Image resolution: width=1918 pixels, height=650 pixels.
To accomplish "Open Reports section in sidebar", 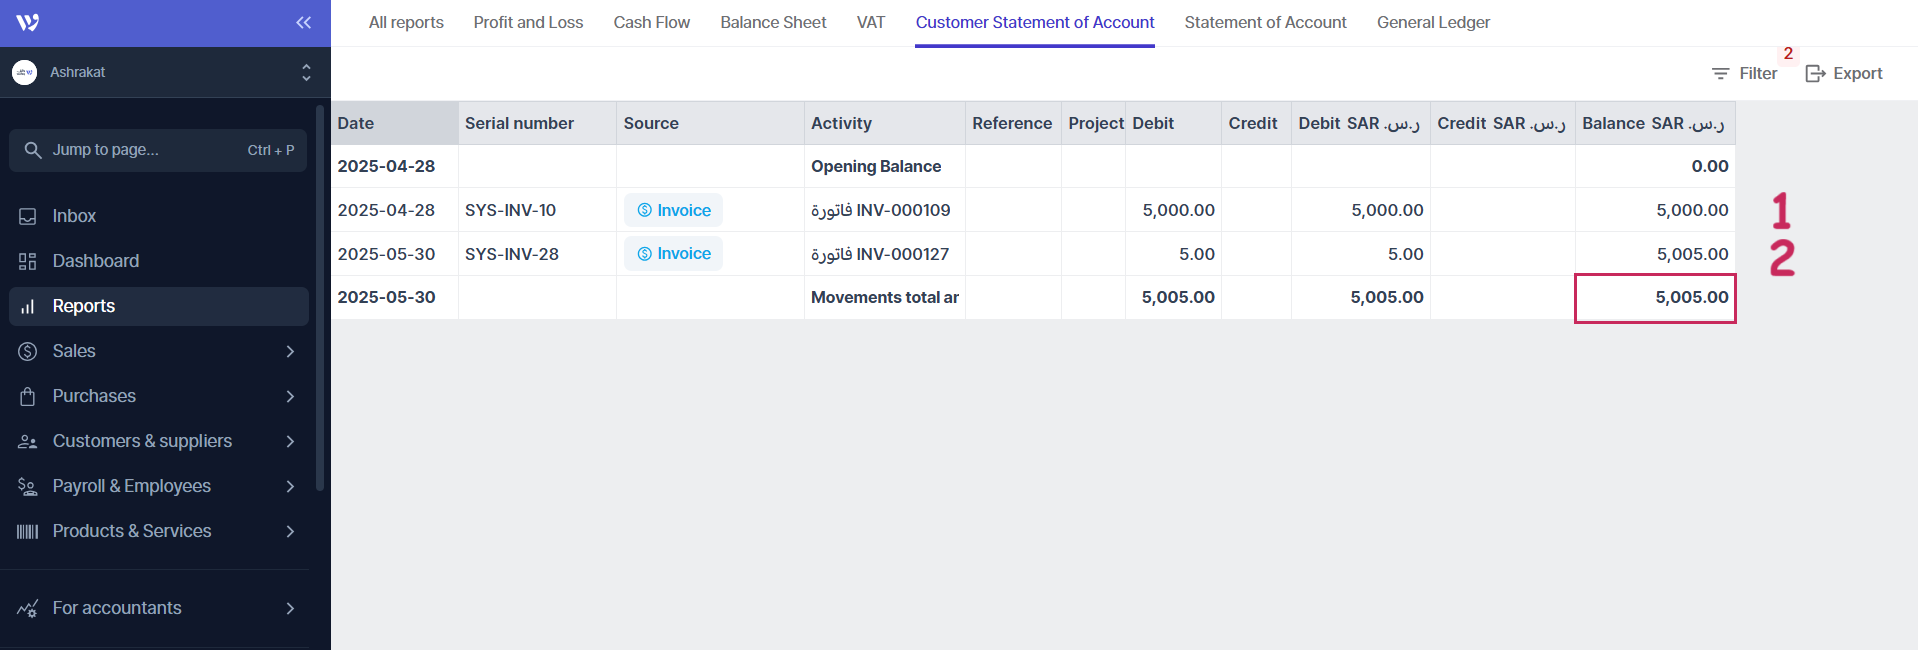I will point(84,306).
